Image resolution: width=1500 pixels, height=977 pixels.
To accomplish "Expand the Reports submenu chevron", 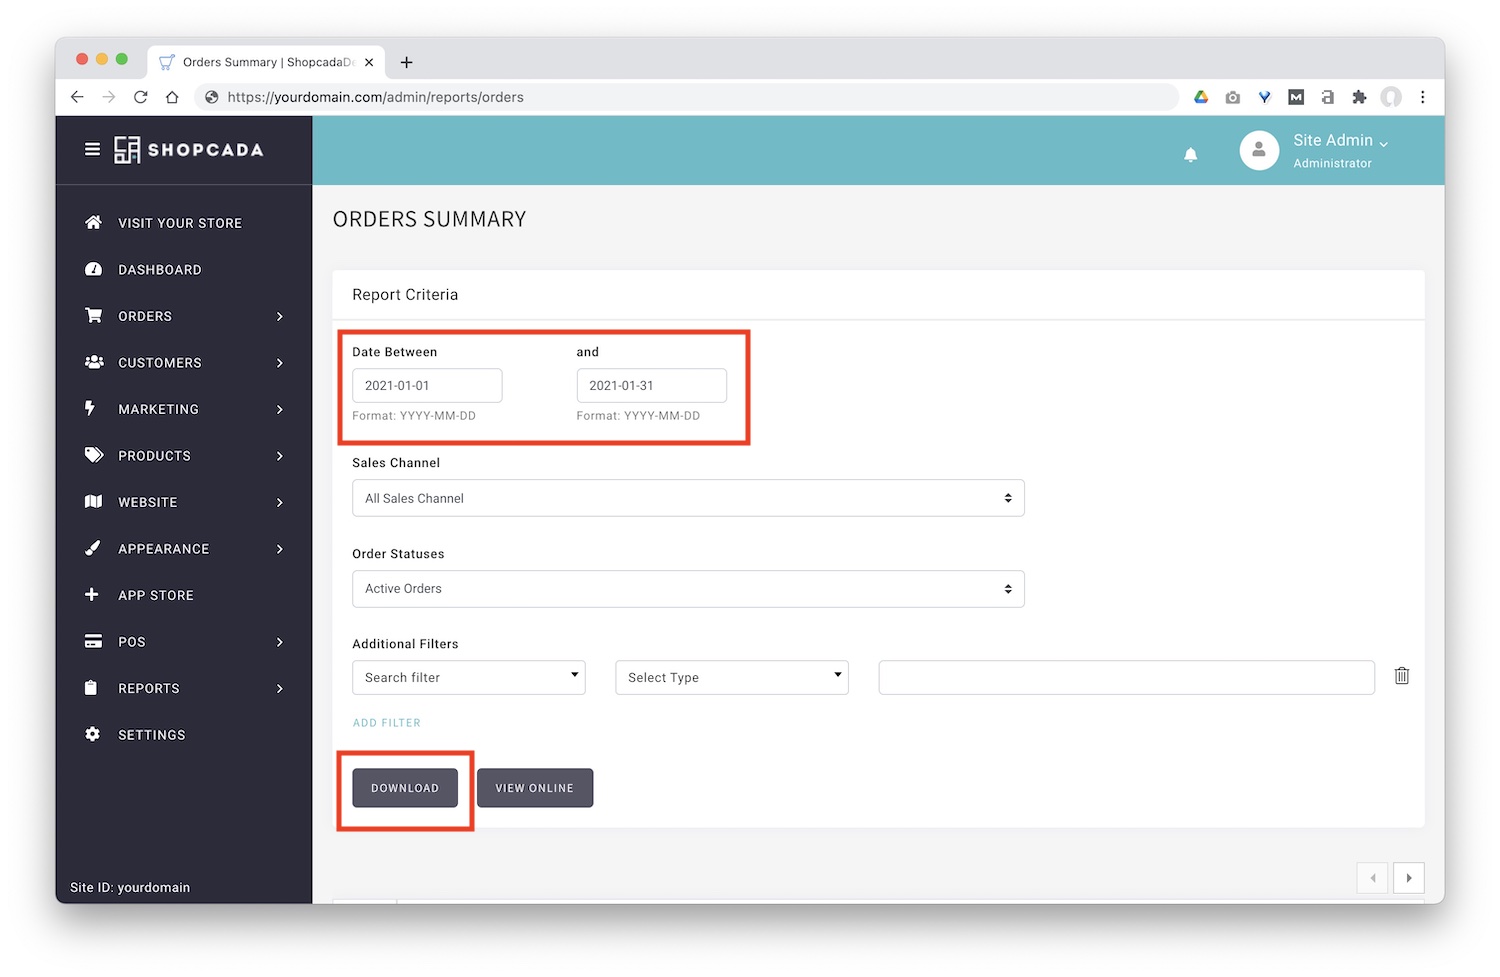I will 280,688.
